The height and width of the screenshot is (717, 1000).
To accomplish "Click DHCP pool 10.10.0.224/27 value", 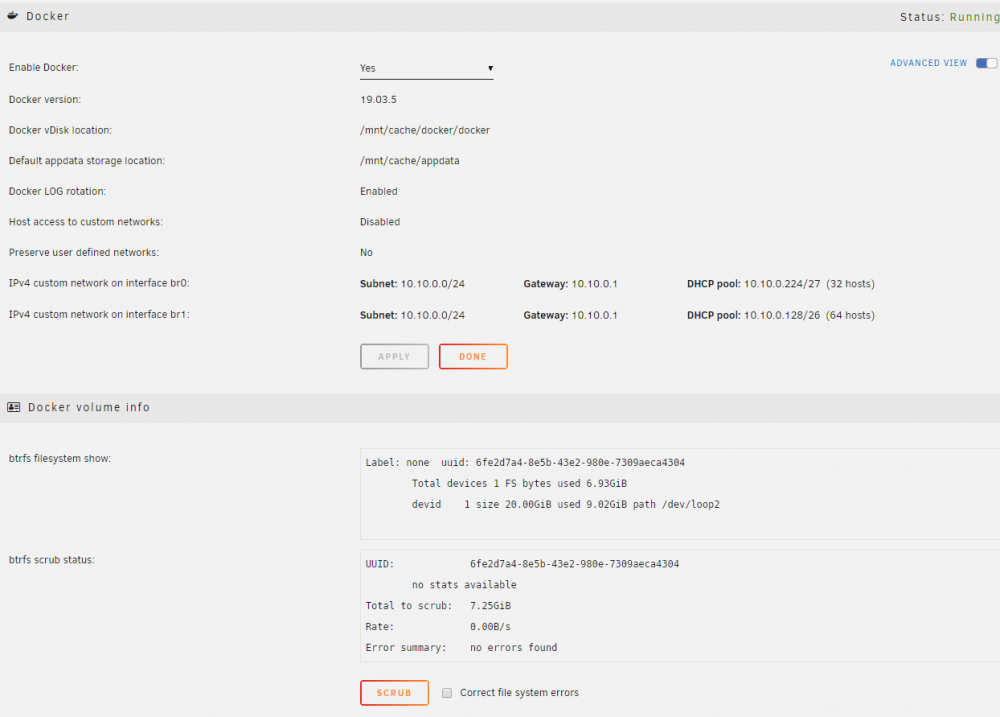I will (782, 284).
